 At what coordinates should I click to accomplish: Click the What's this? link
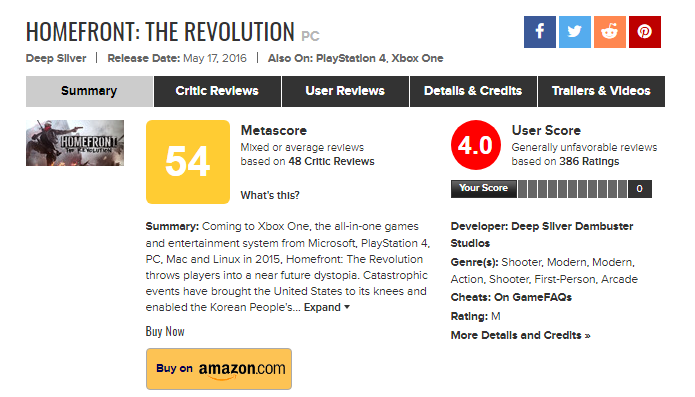(270, 195)
